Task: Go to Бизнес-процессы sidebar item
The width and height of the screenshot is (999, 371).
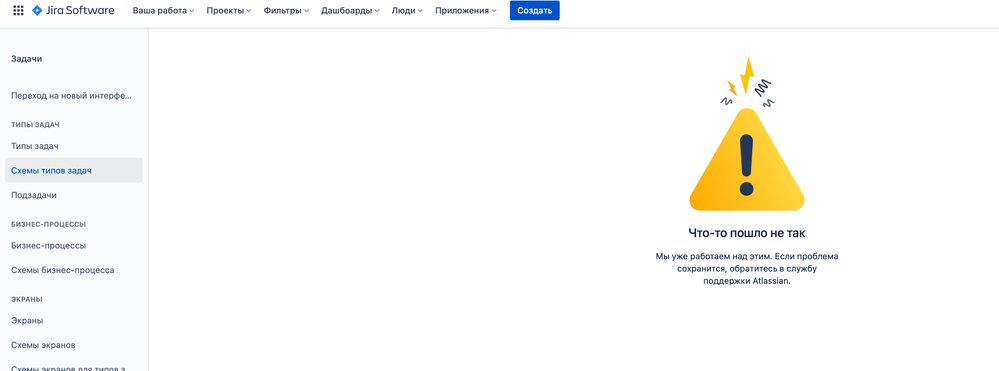Action: 73,245
